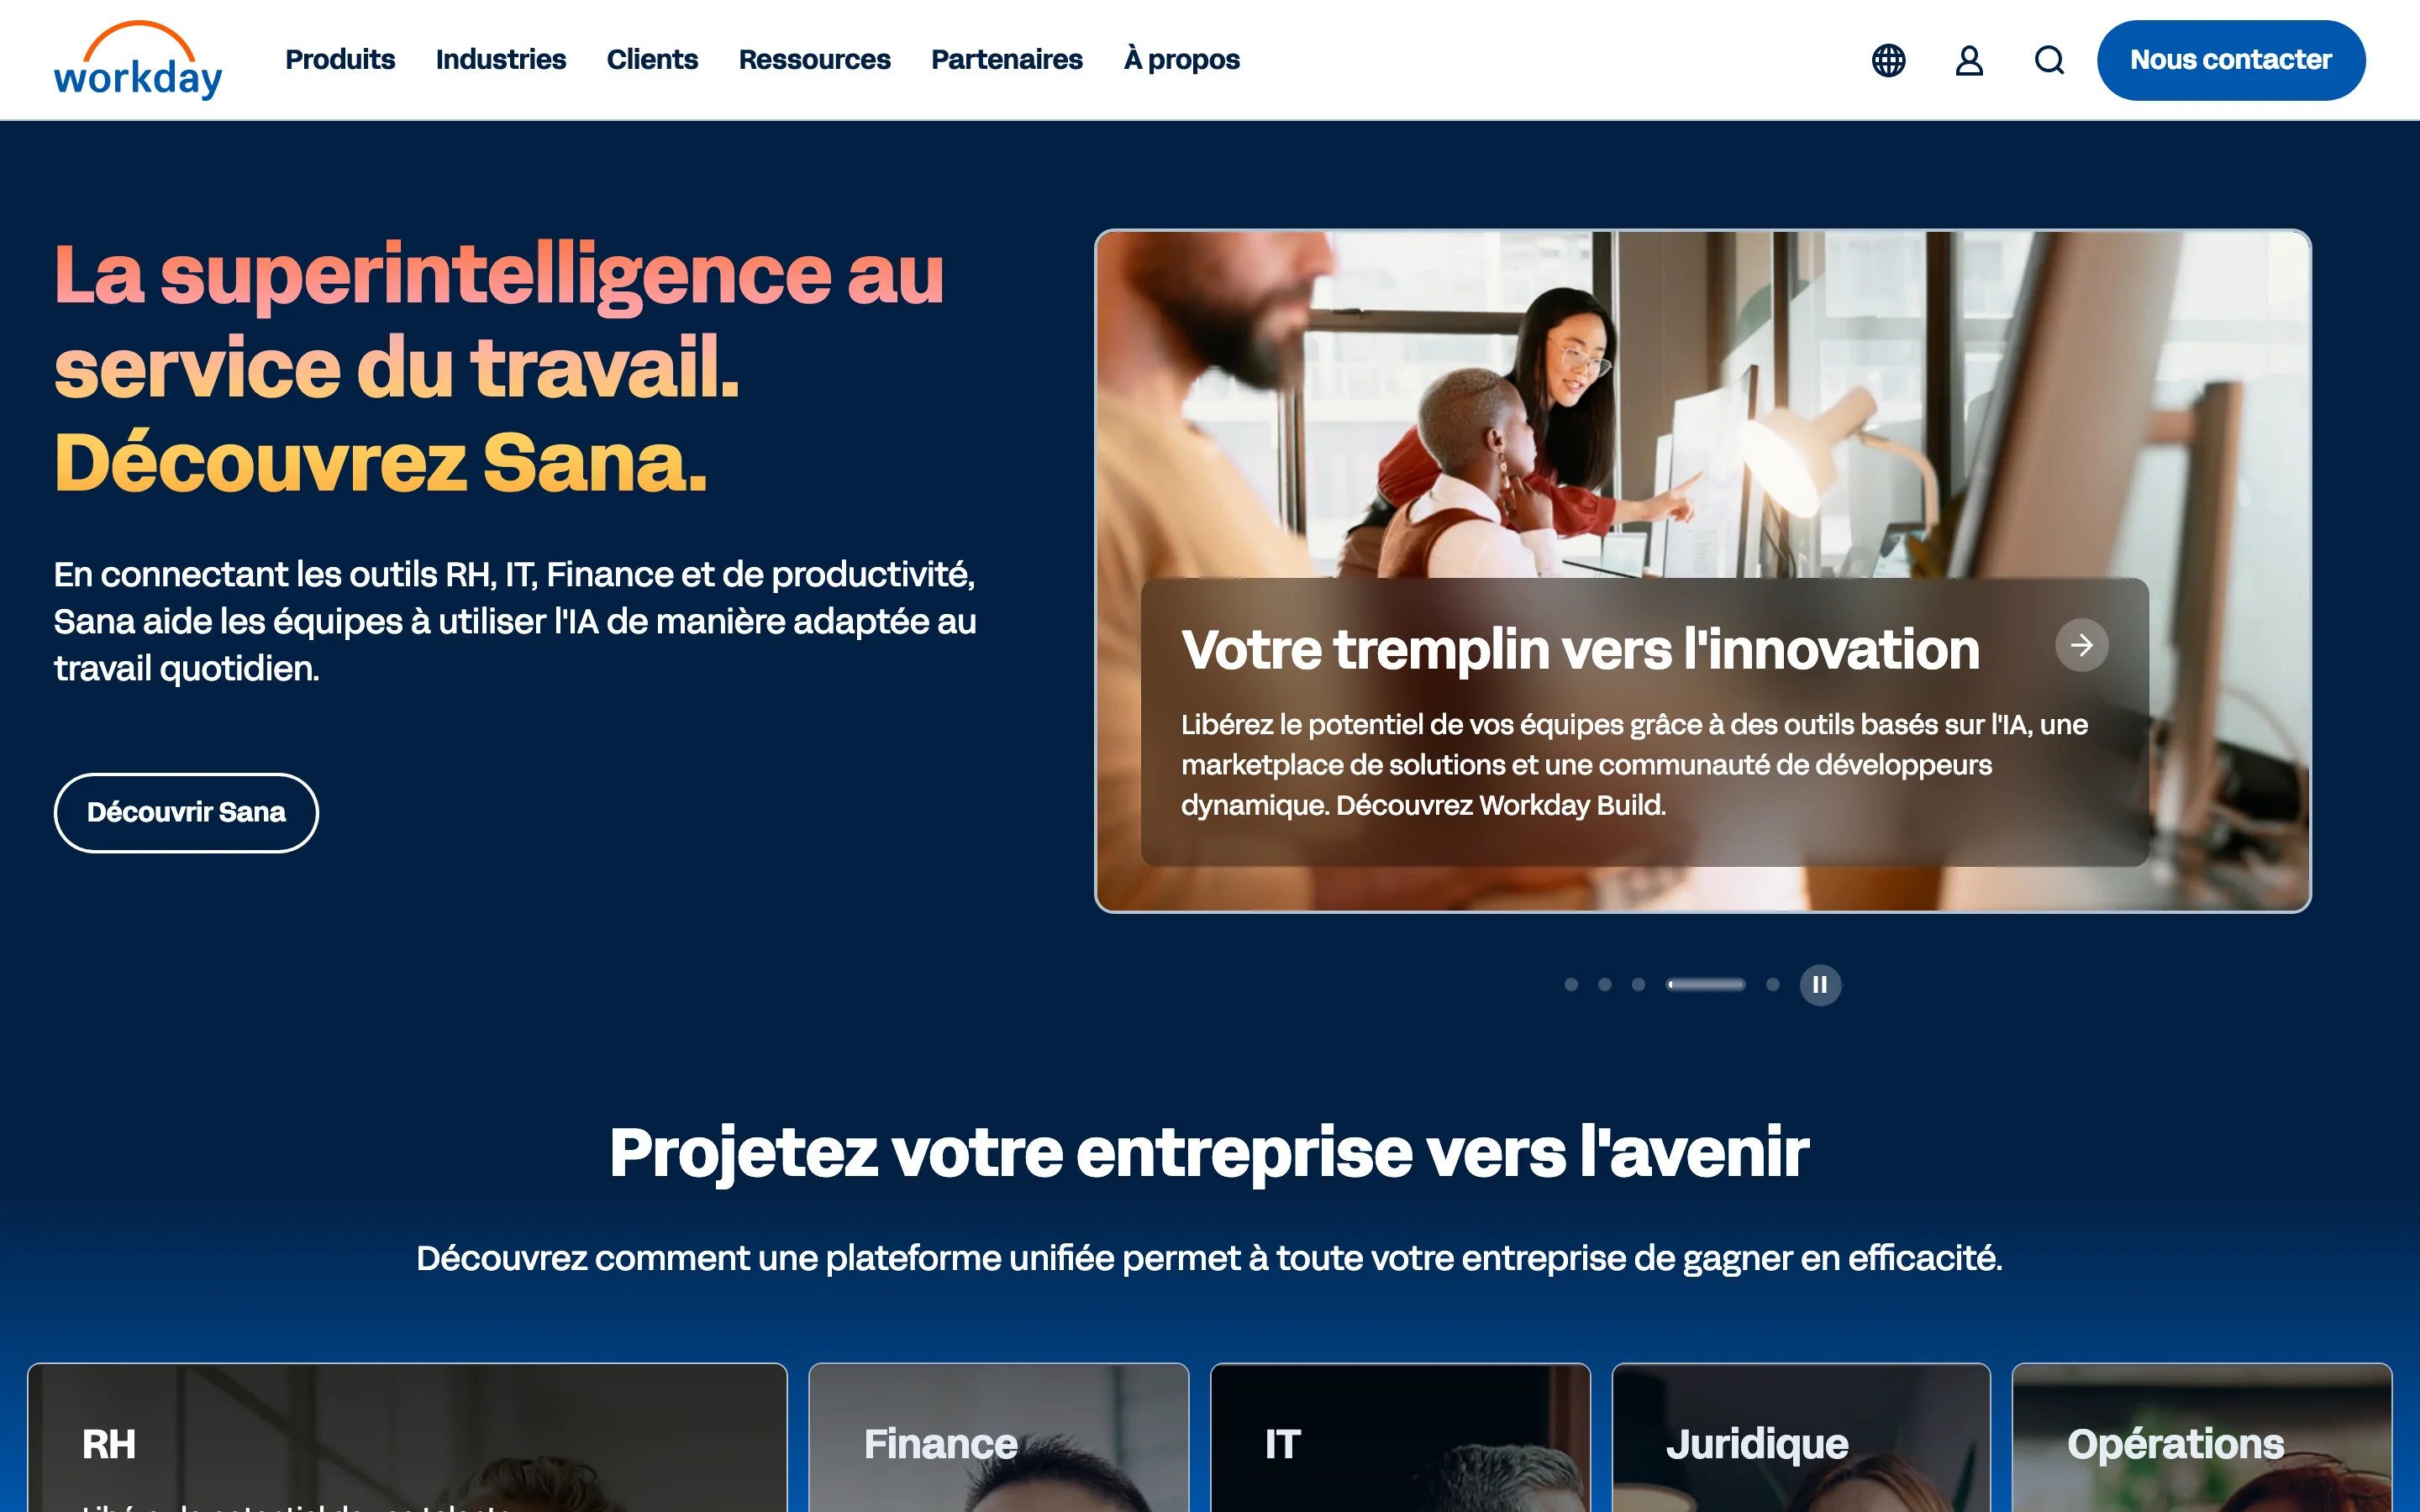Image resolution: width=2420 pixels, height=1512 pixels.
Task: Expand the Produits menu
Action: 340,60
